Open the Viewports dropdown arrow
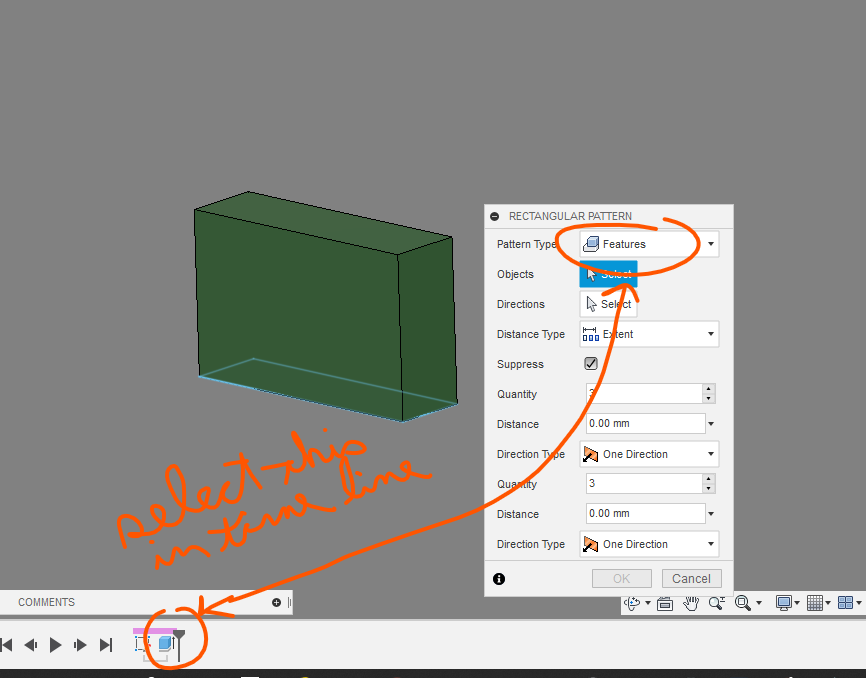Screen dimensions: 866x678 (859, 603)
